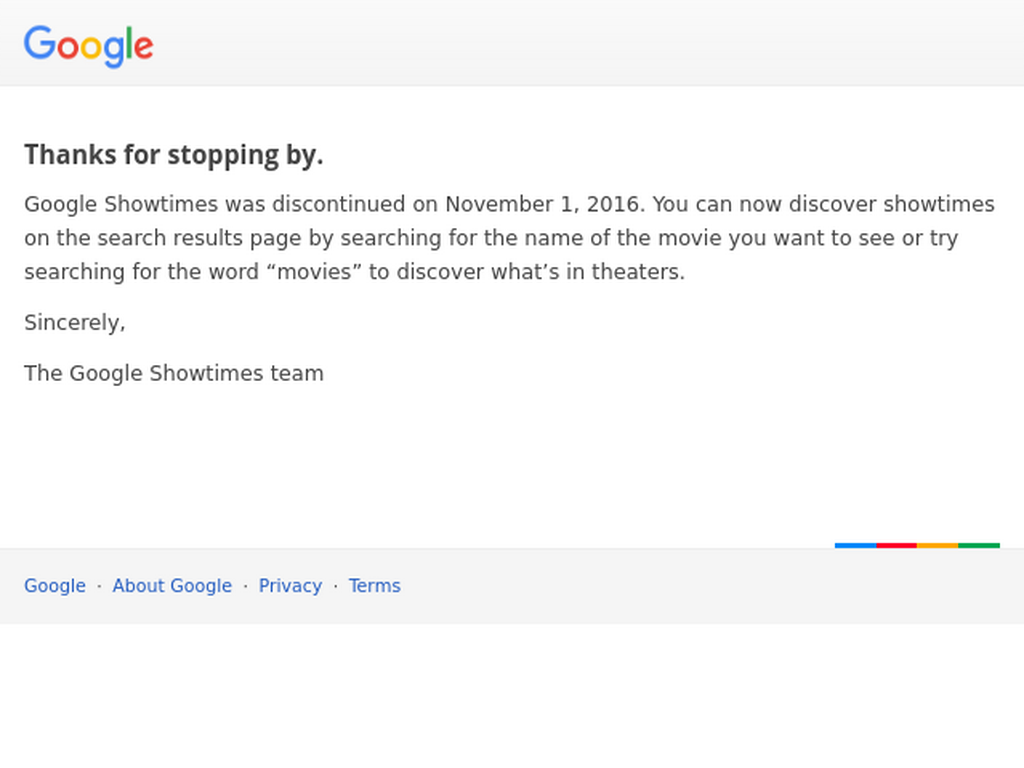Click the green segment of color bar
This screenshot has width=1024, height=768.
point(979,545)
